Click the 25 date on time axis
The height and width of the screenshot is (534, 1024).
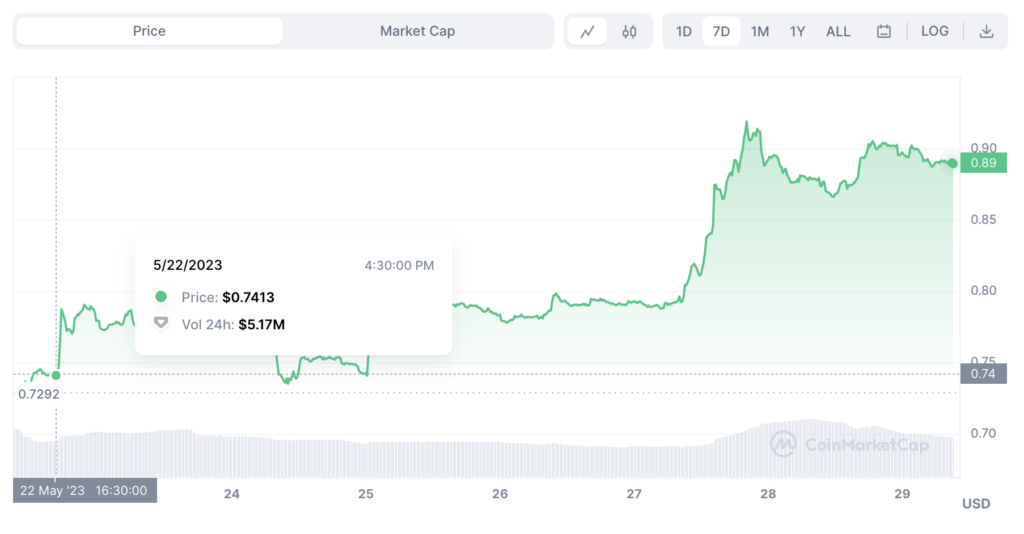pyautogui.click(x=366, y=494)
